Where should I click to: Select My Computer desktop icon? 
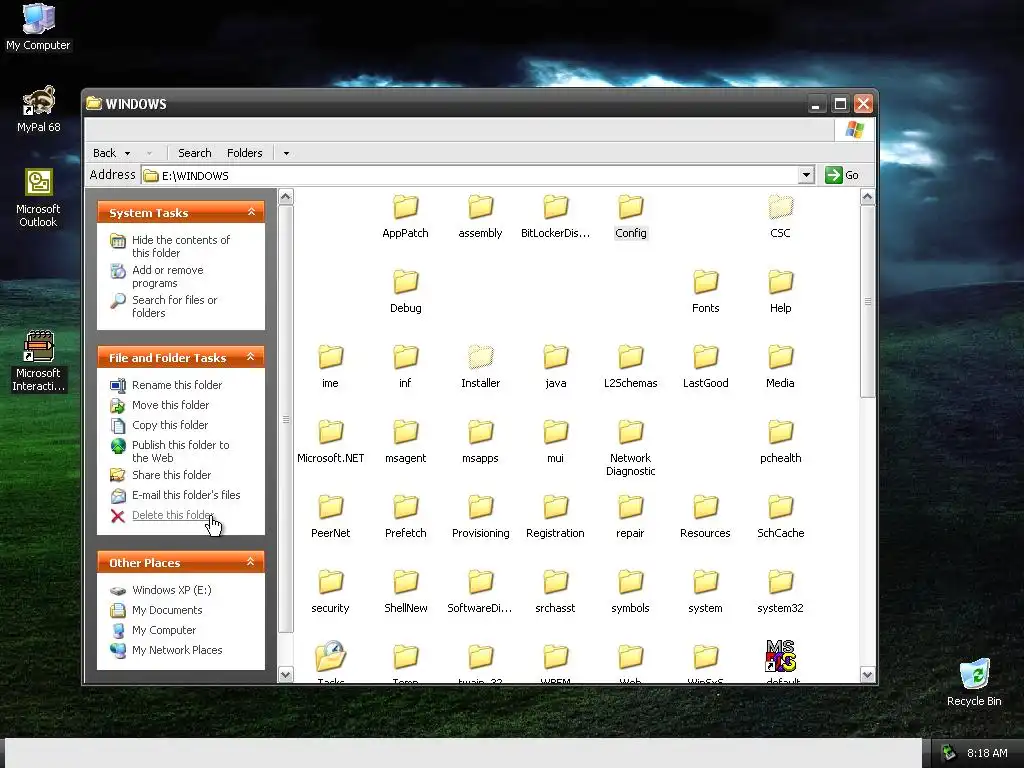pos(39,27)
